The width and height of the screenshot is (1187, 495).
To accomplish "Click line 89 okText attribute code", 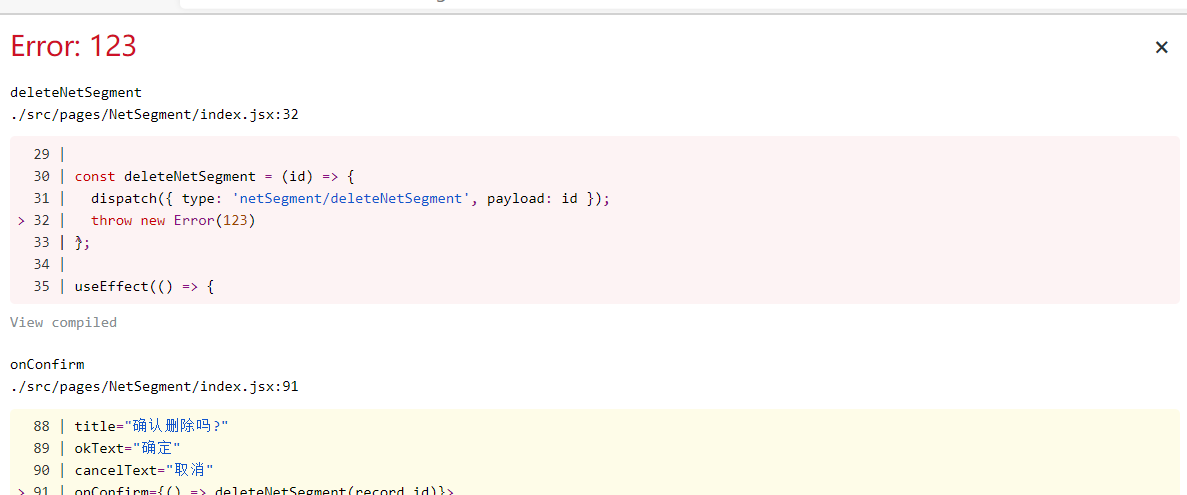I will [x=127, y=448].
